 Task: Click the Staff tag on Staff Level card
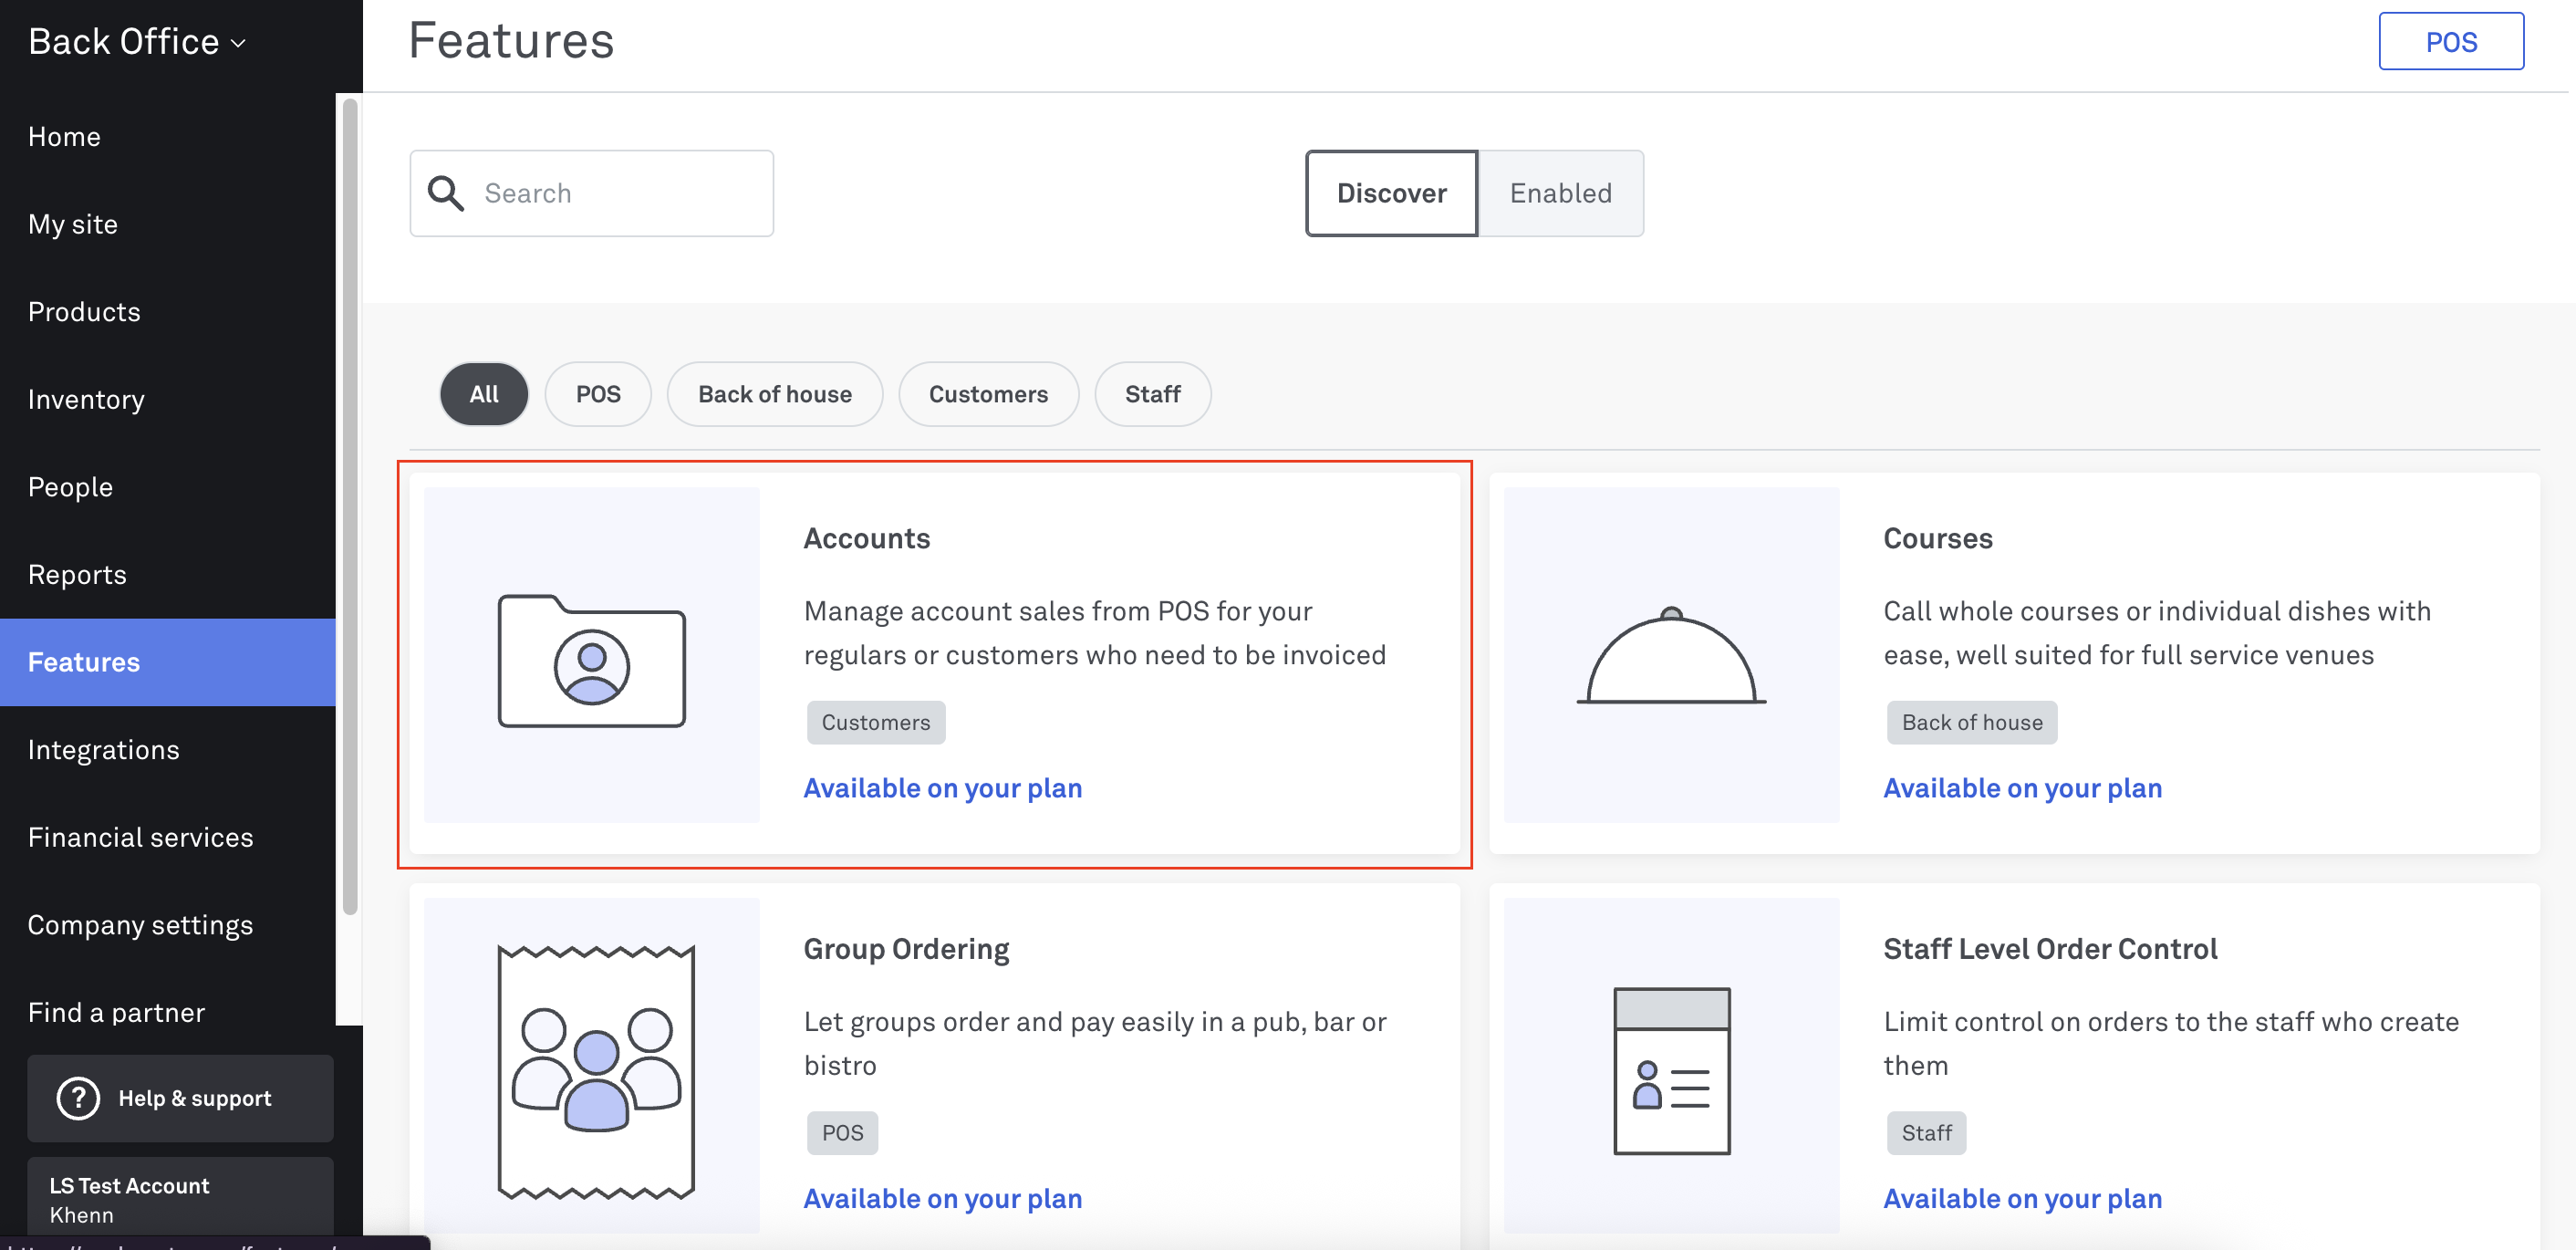coord(1926,1133)
